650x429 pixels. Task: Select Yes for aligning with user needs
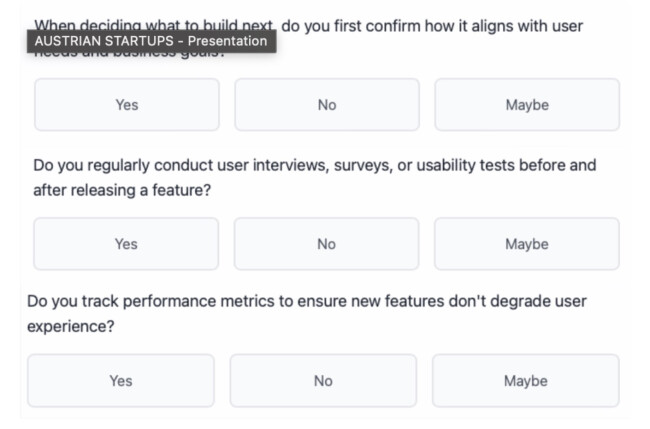coord(126,105)
